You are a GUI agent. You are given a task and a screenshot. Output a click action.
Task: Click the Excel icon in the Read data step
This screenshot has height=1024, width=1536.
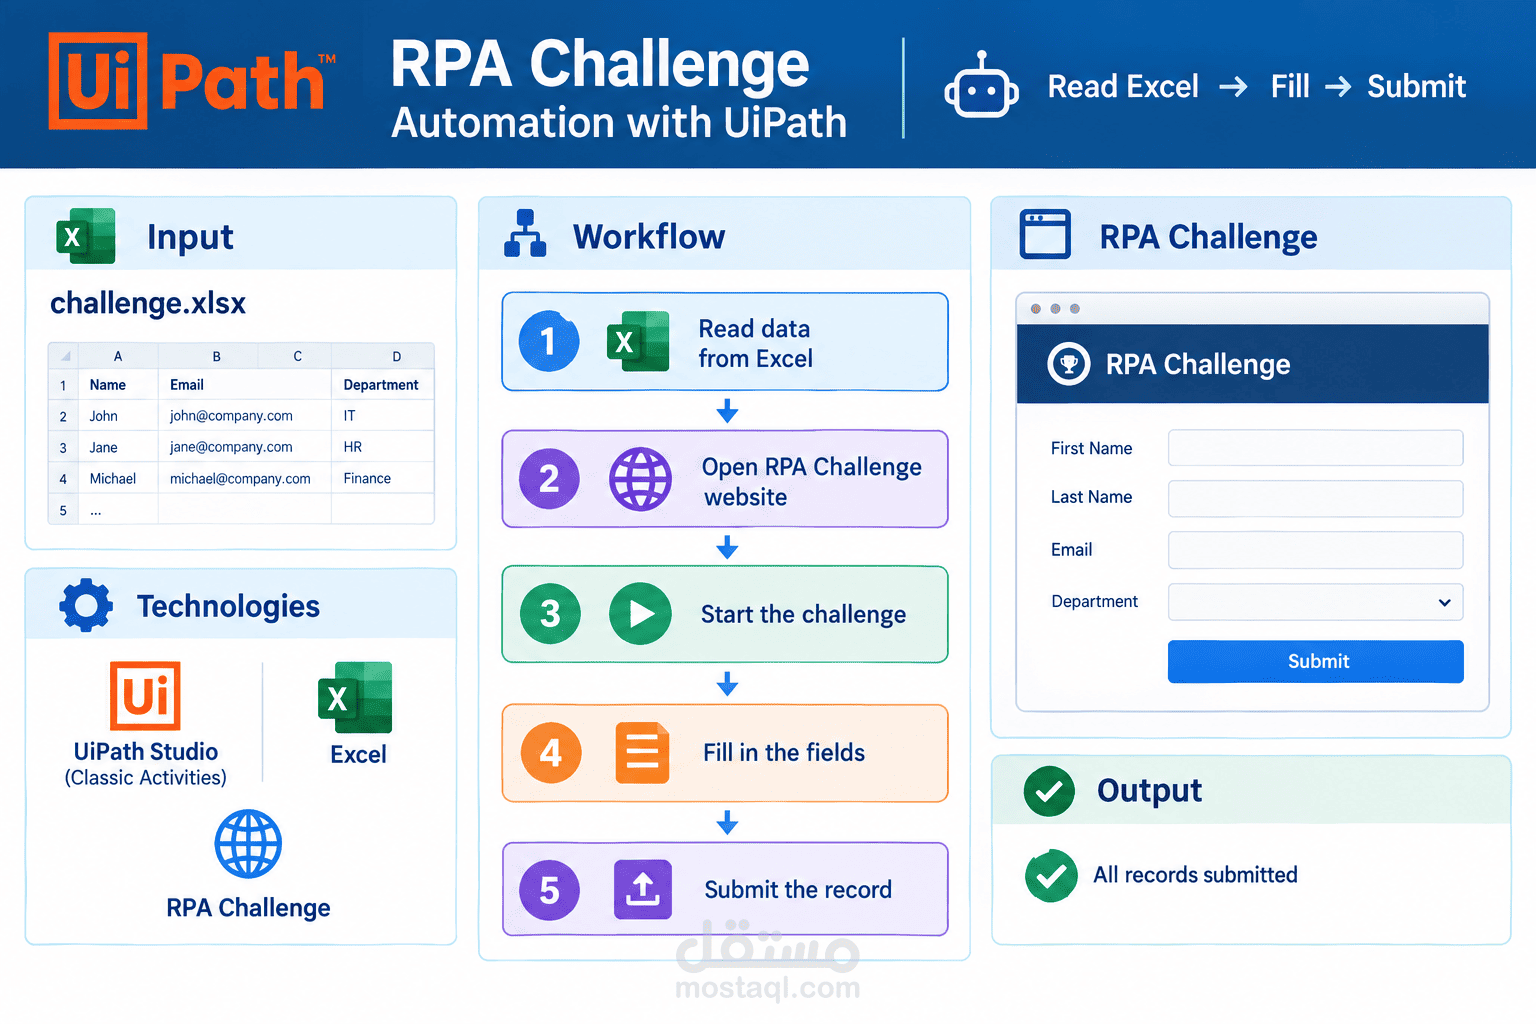pos(638,342)
